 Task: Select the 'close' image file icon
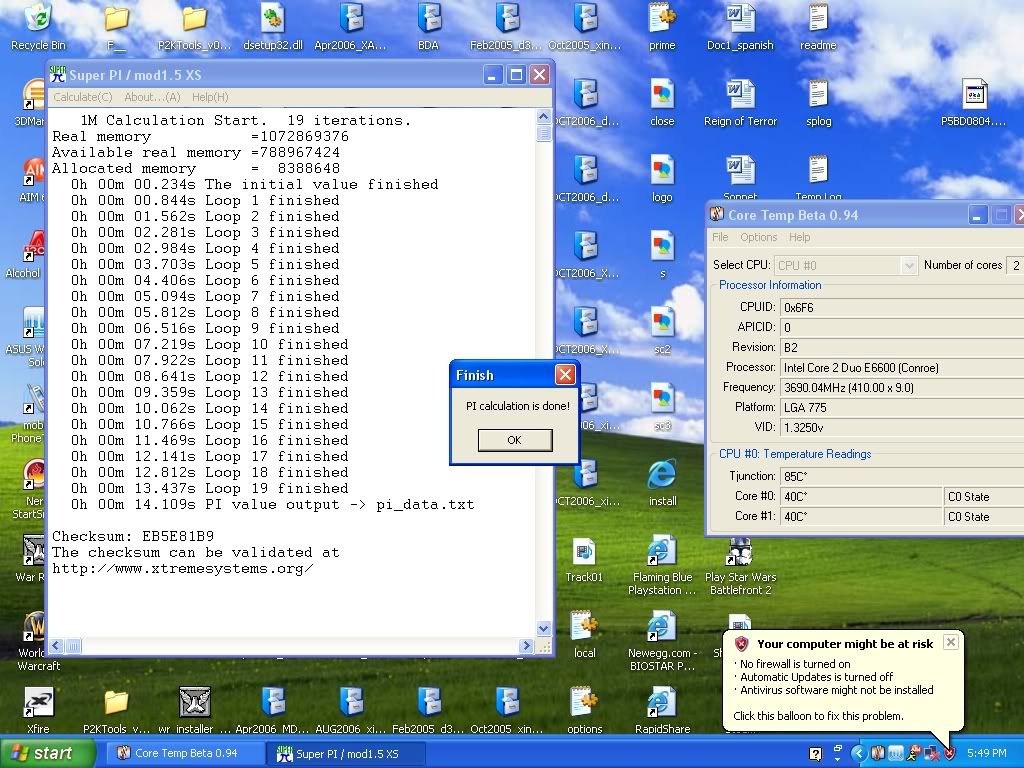(662, 103)
